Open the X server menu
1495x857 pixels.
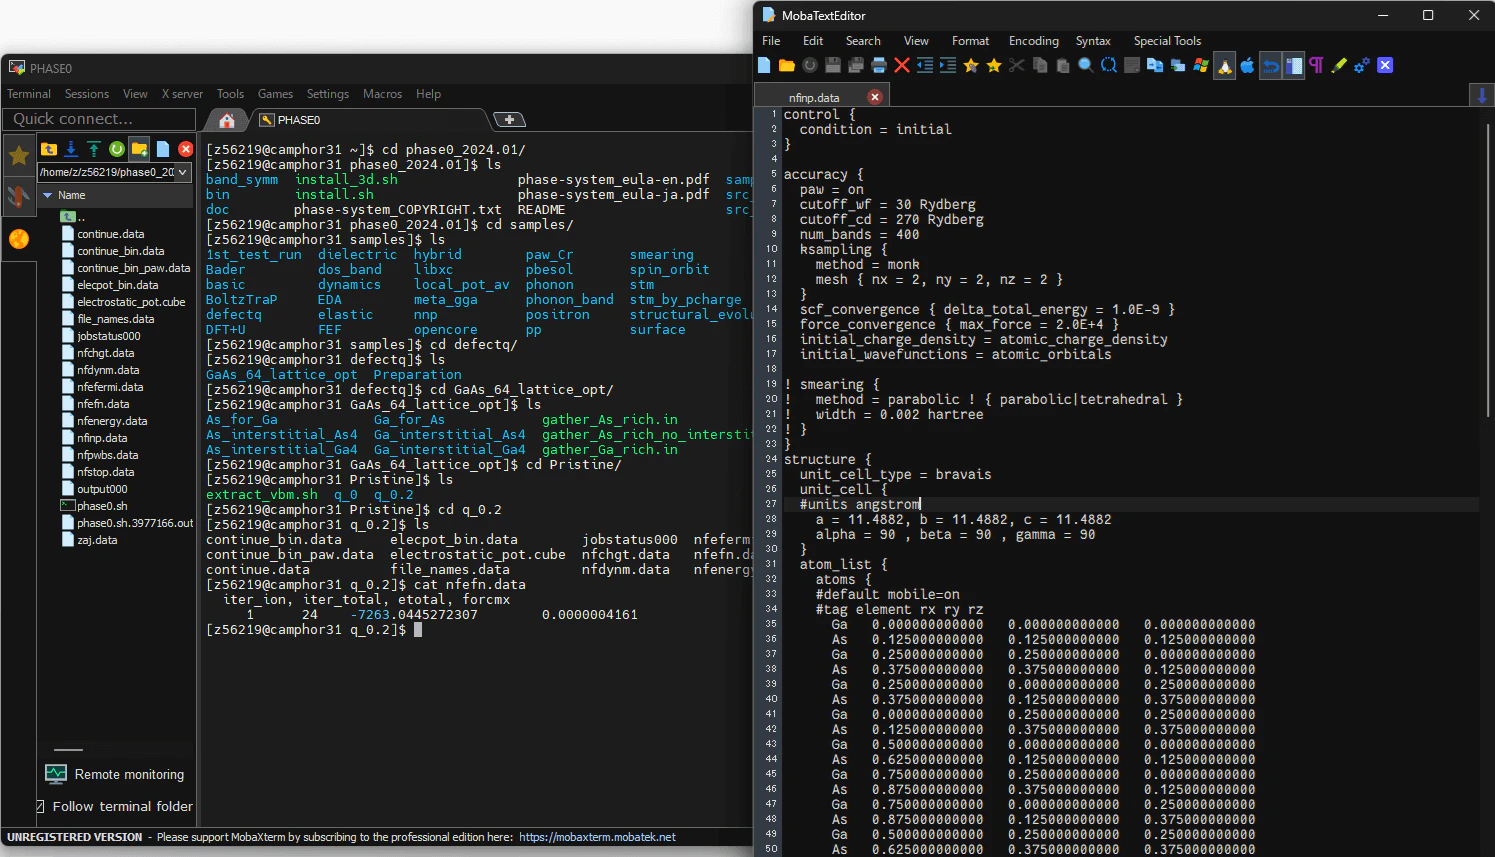[x=182, y=94]
